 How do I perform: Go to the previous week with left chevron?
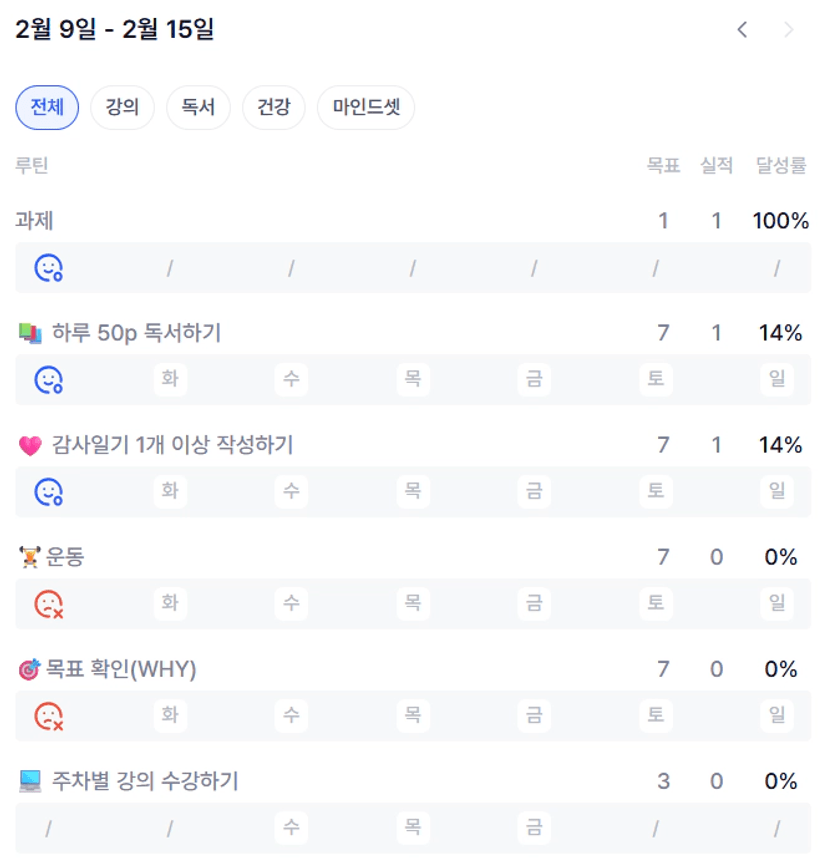coord(742,30)
